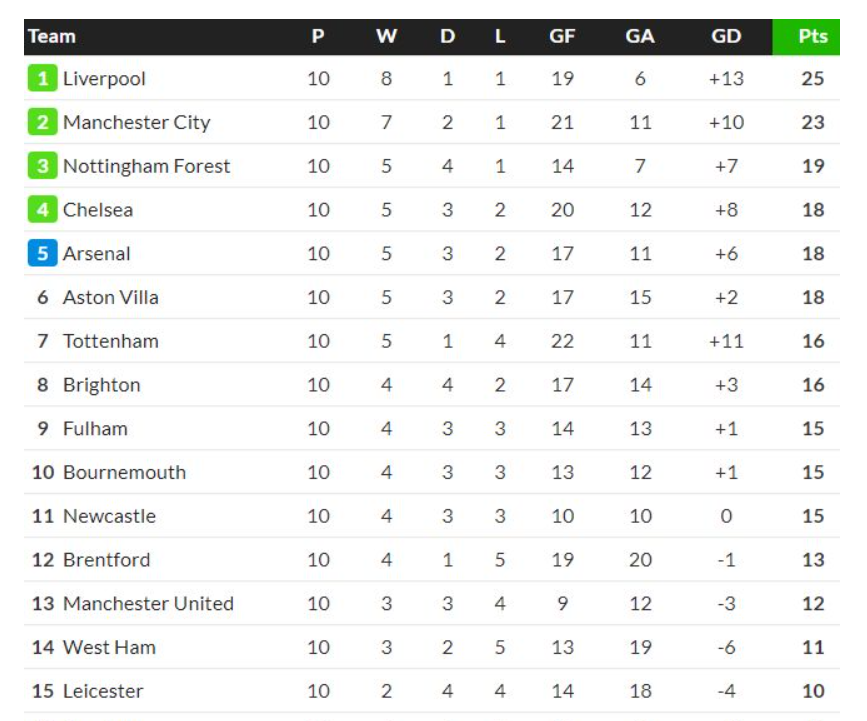Open the Manchester United team link
Viewport: 867px width, 721px height.
pos(148,604)
